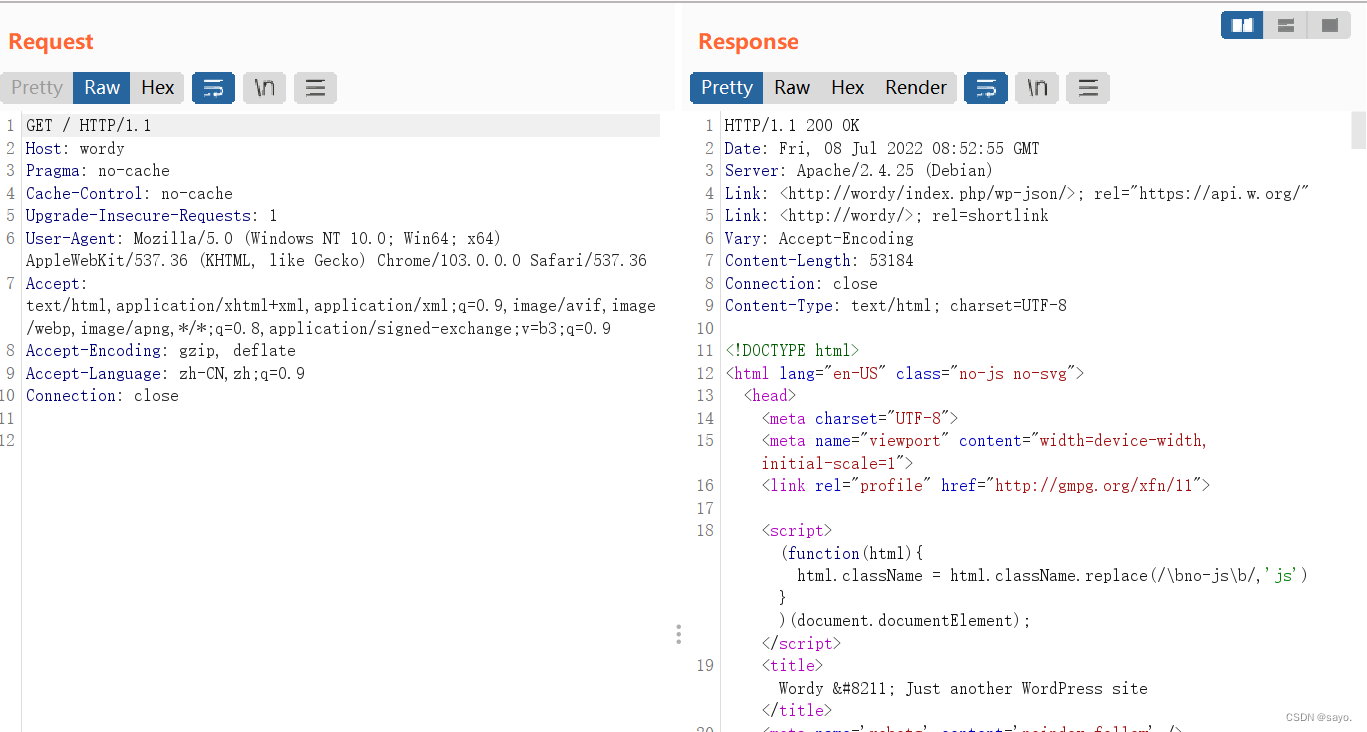
Task: Toggle non-printable characters in Request panel
Action: point(264,88)
